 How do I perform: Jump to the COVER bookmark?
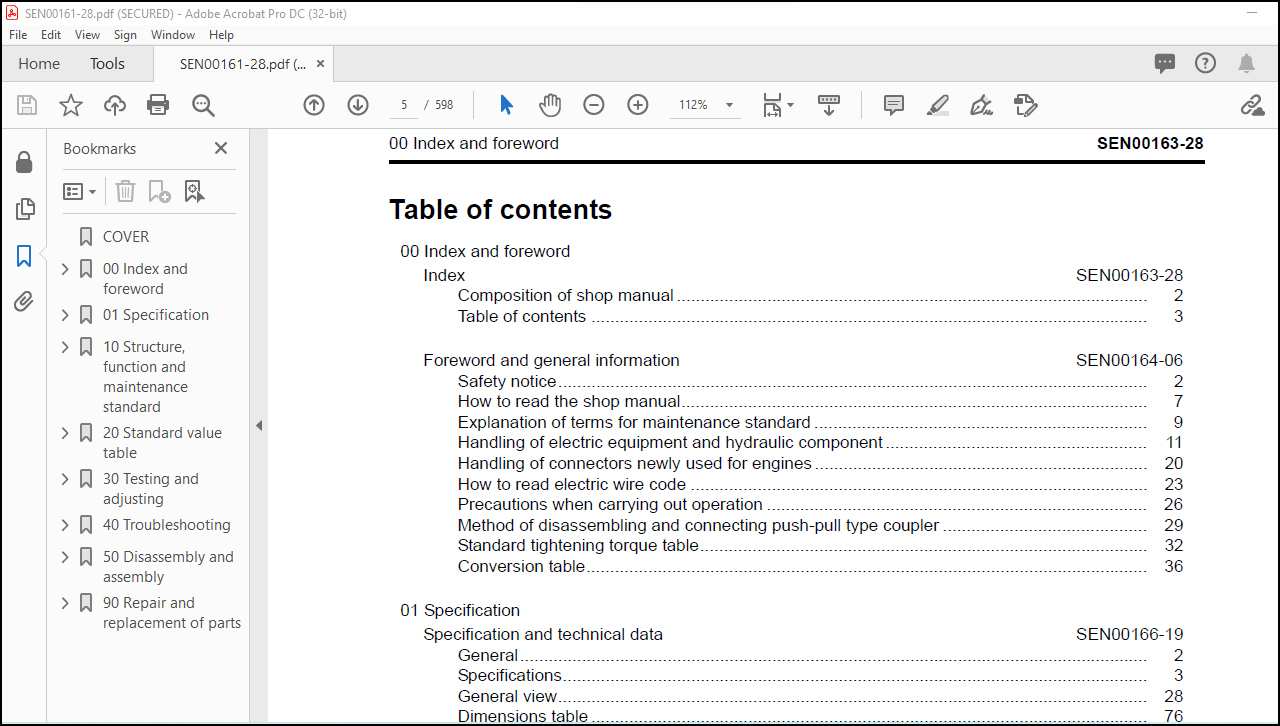point(126,237)
